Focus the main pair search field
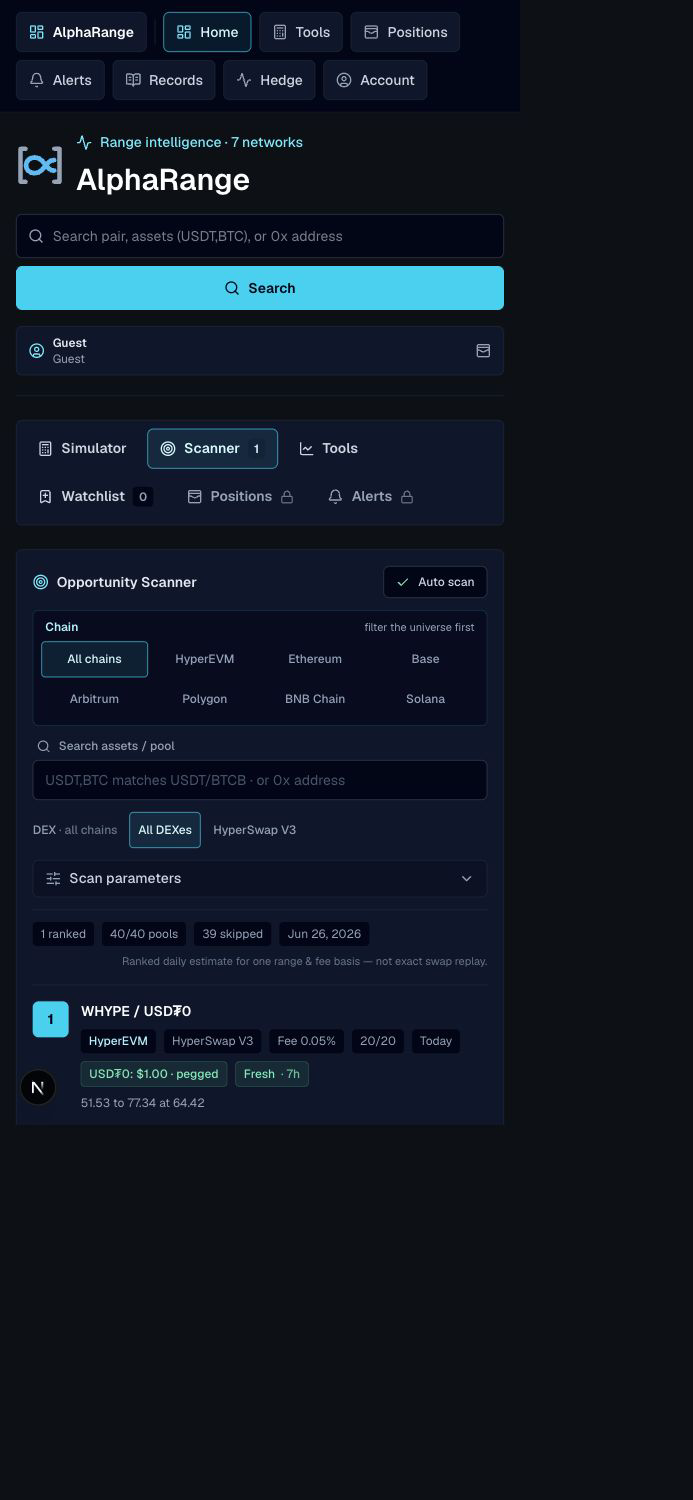Image resolution: width=693 pixels, height=1500 pixels. (x=260, y=236)
